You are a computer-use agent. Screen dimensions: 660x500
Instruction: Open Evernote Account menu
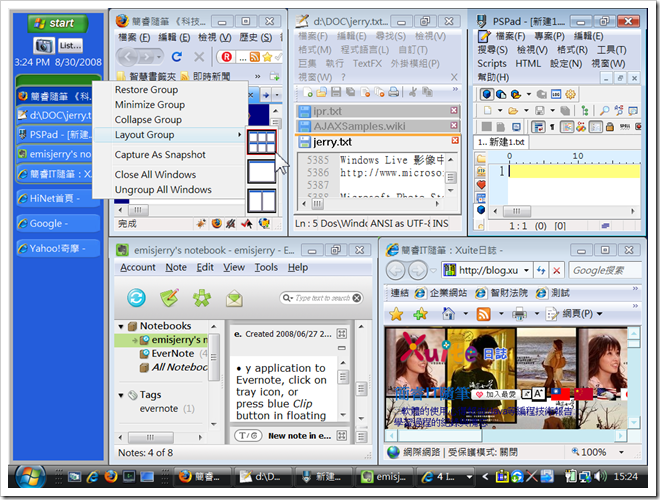pos(138,268)
